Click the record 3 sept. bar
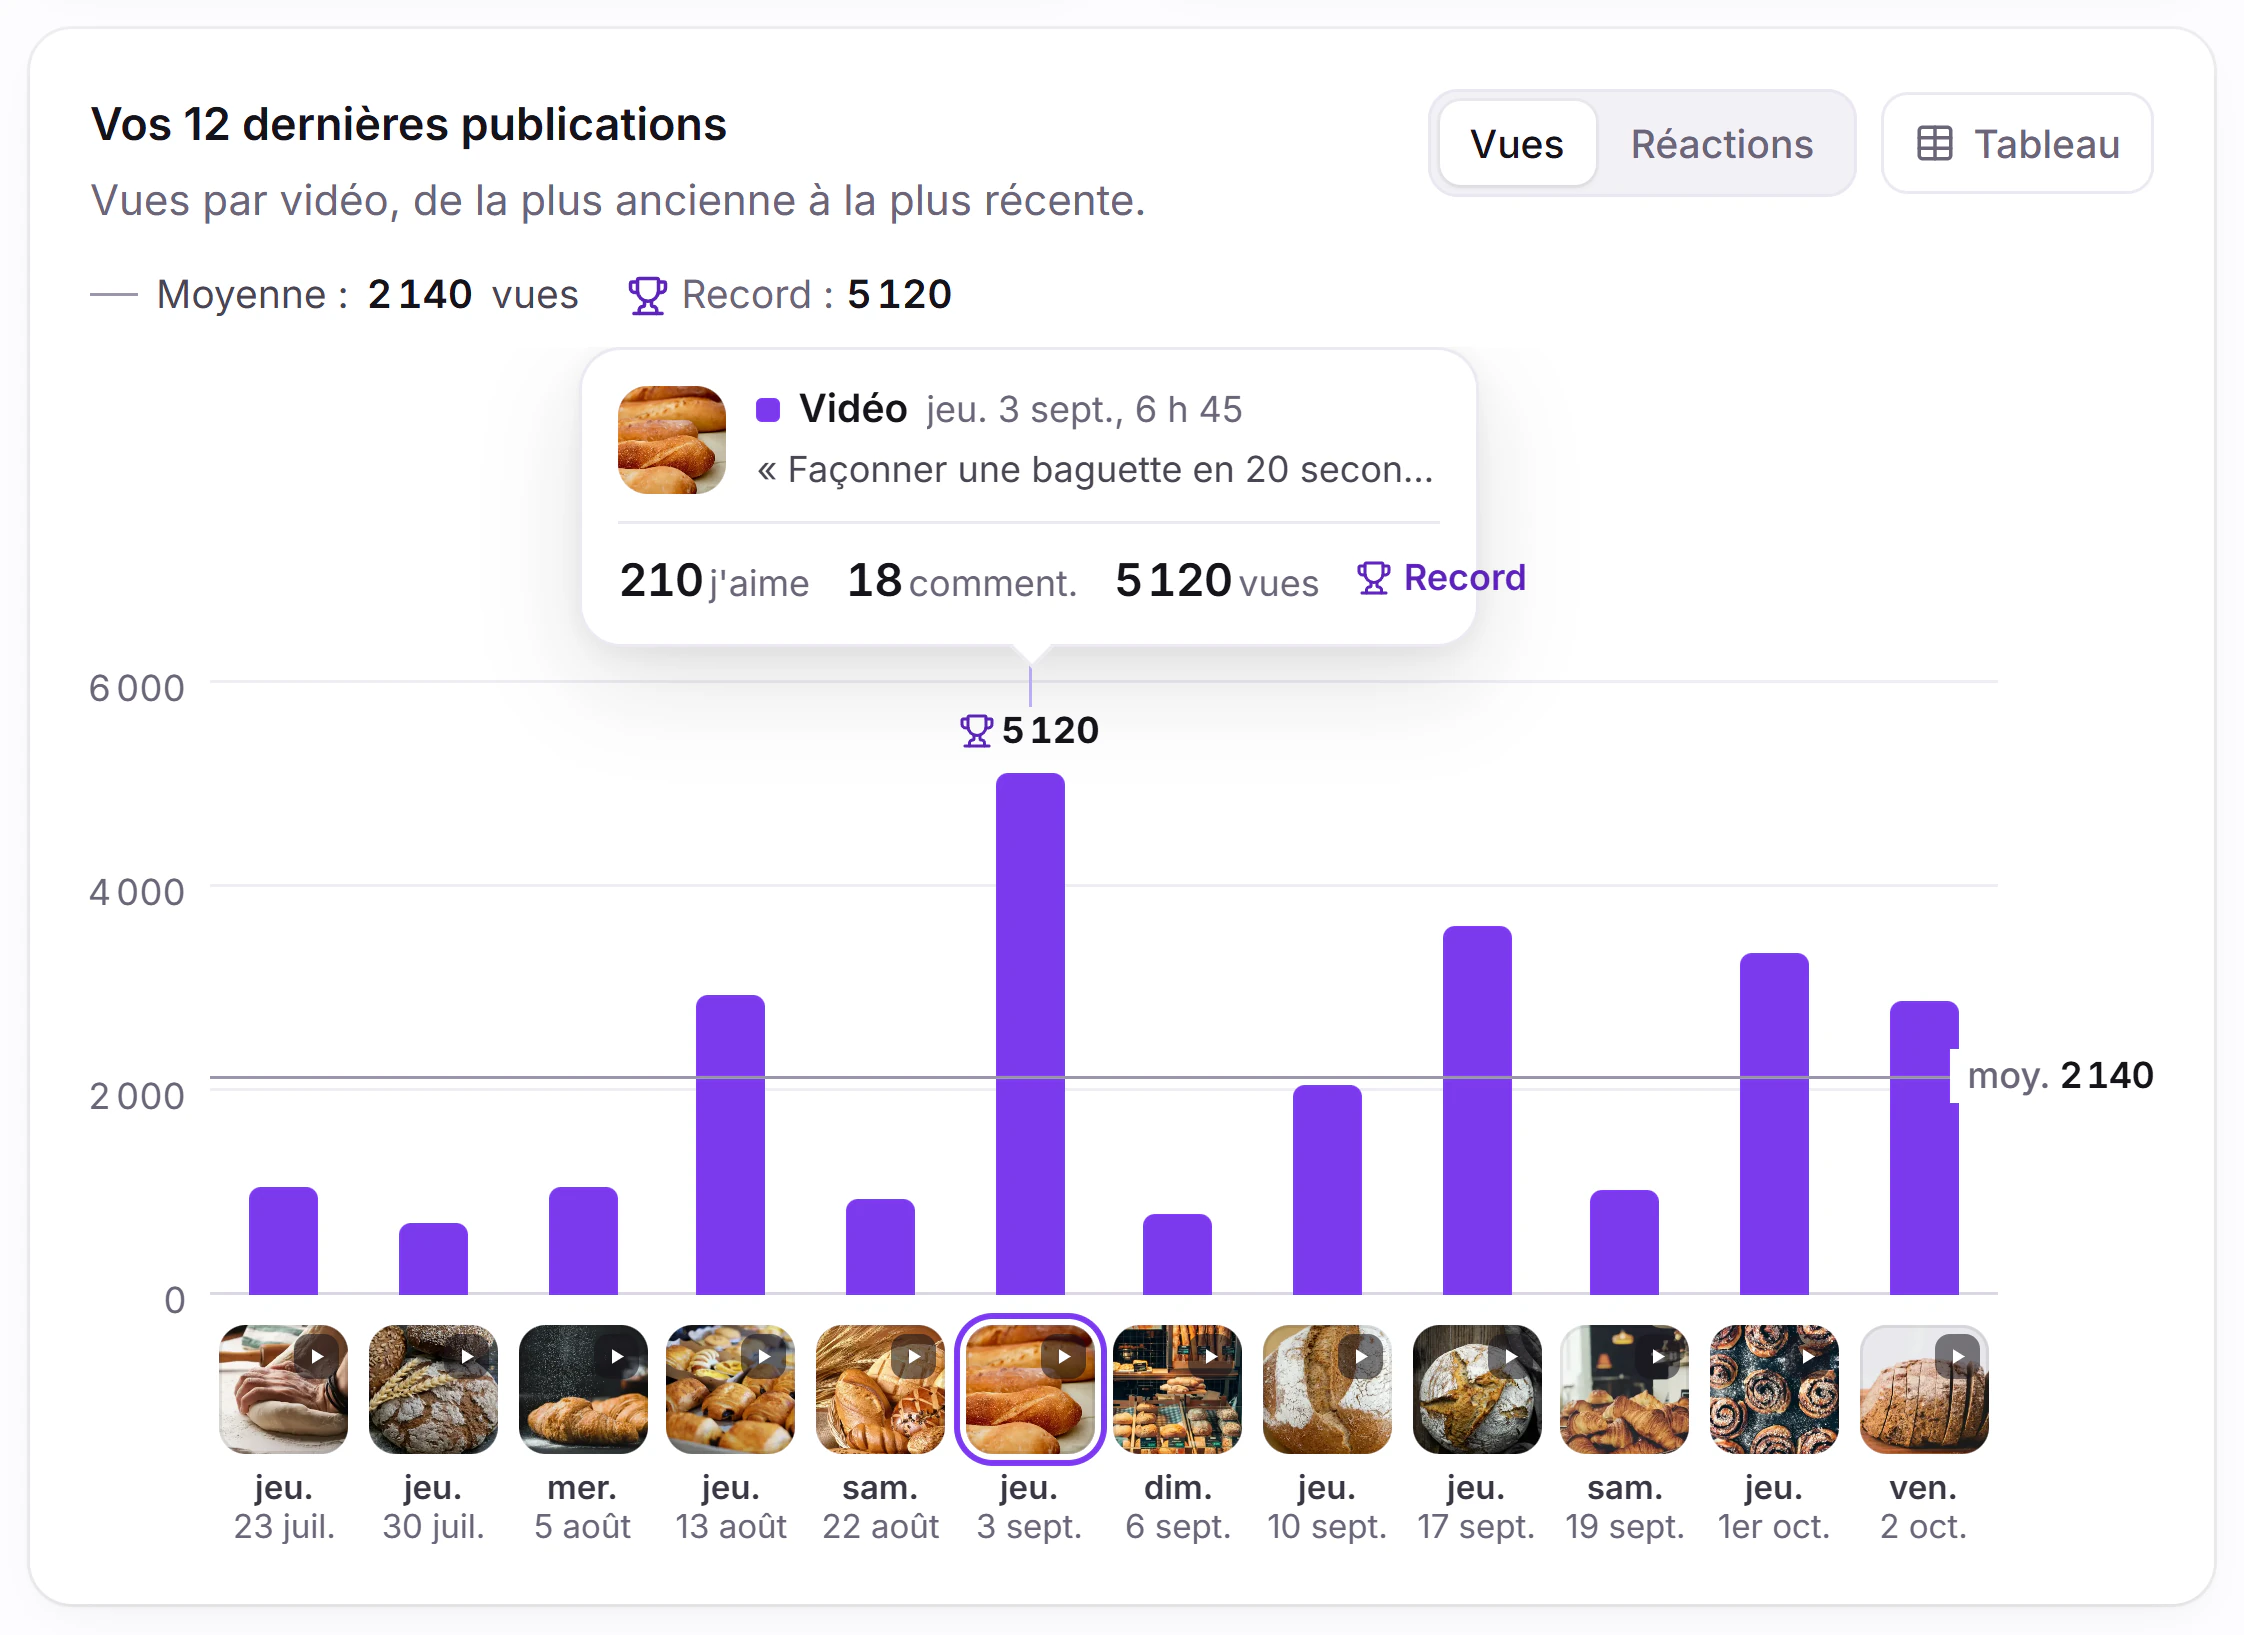This screenshot has height=1635, width=2244. pyautogui.click(x=1030, y=1034)
